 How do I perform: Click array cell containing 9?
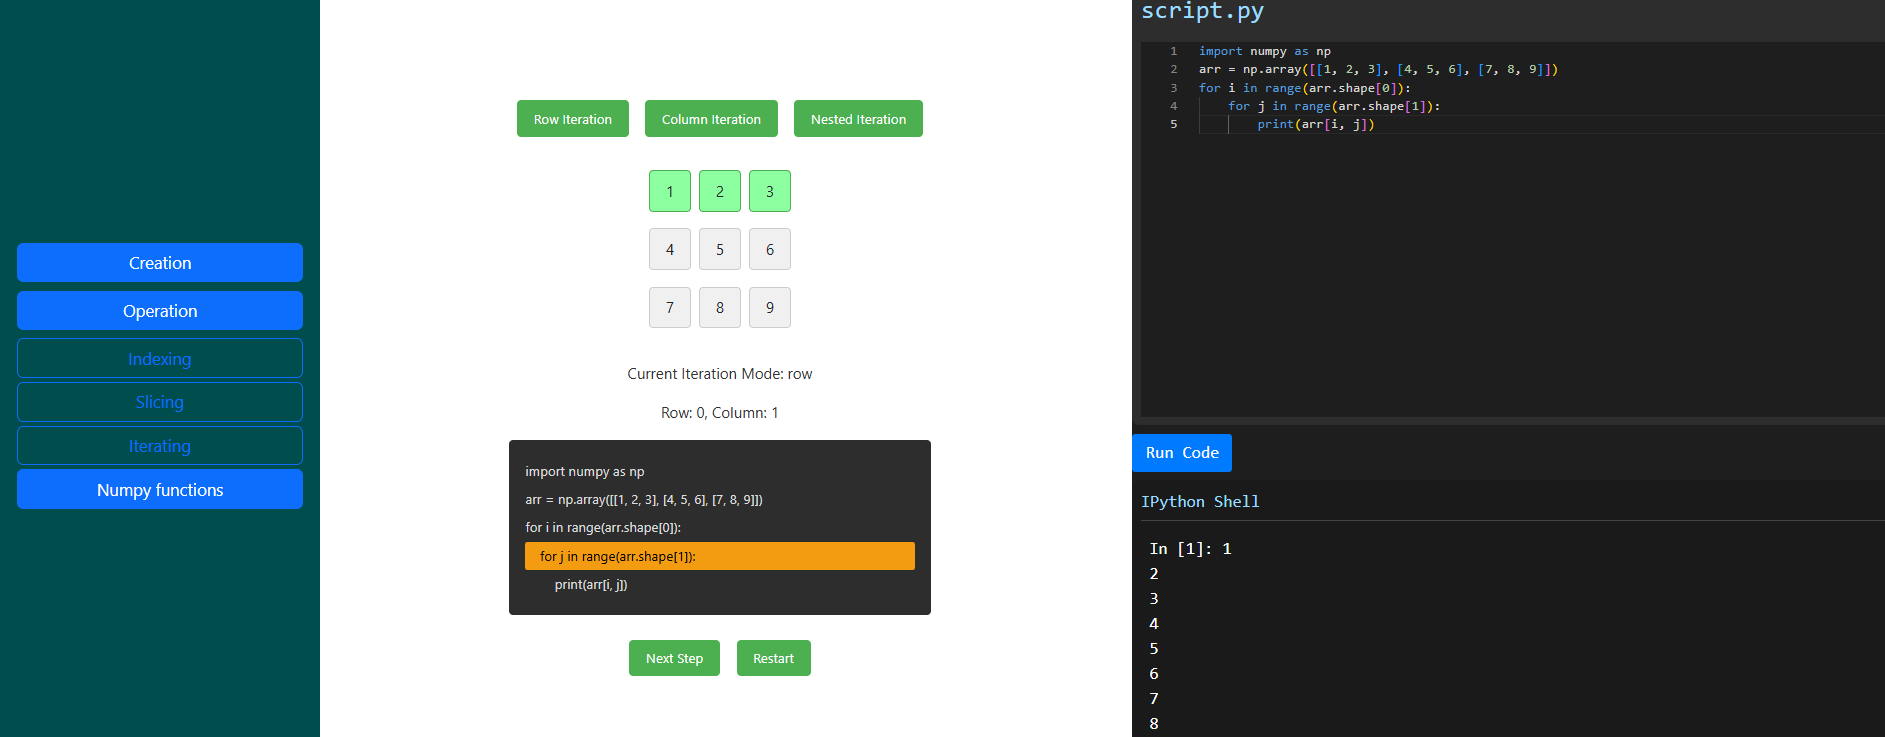point(770,307)
